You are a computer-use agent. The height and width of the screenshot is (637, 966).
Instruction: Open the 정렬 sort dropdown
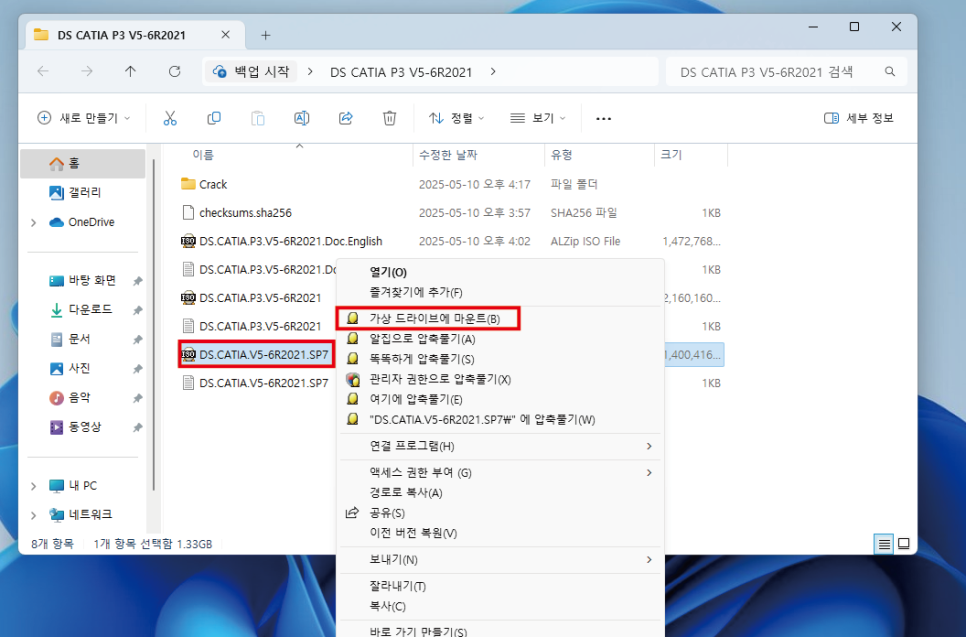(x=457, y=118)
